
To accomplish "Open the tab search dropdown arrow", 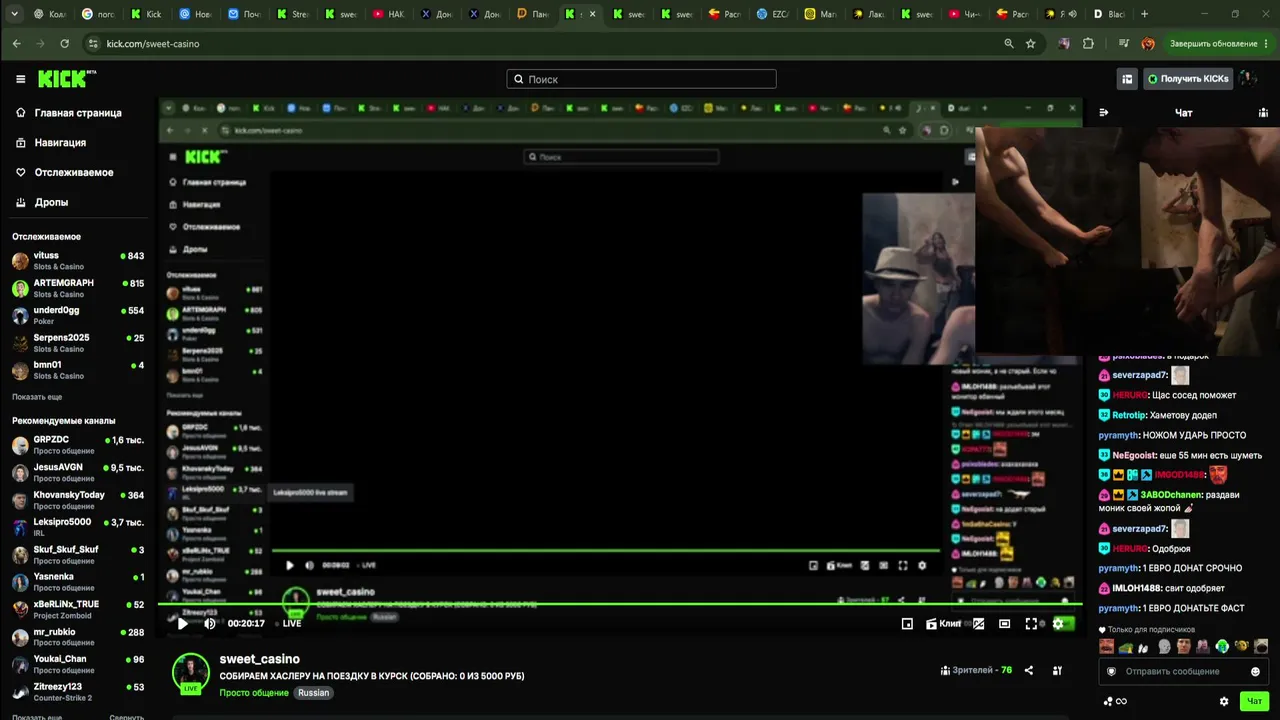I will tap(14, 14).
